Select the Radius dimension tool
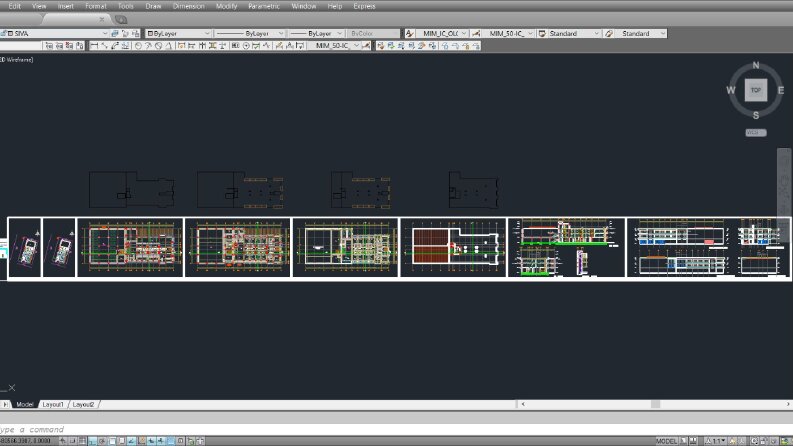This screenshot has width=793, height=446. tap(138, 46)
